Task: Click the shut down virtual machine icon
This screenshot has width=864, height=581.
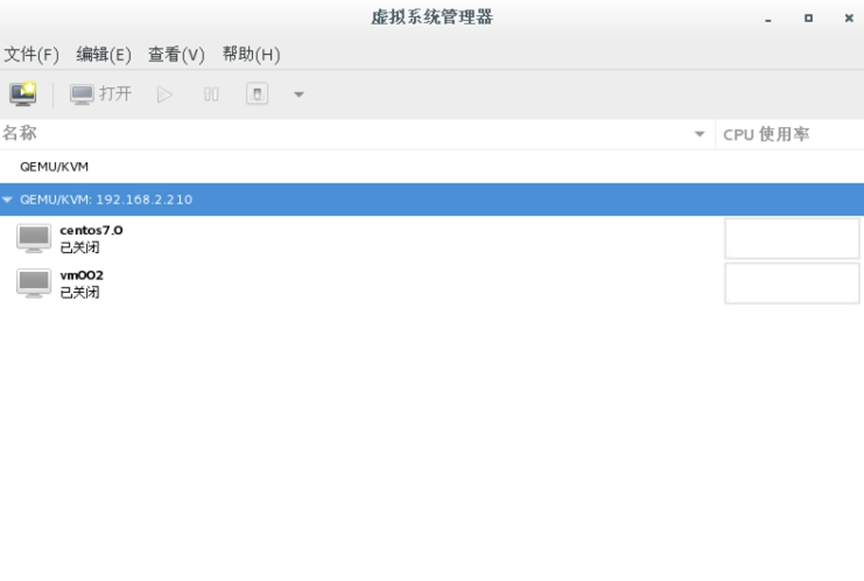Action: point(257,94)
